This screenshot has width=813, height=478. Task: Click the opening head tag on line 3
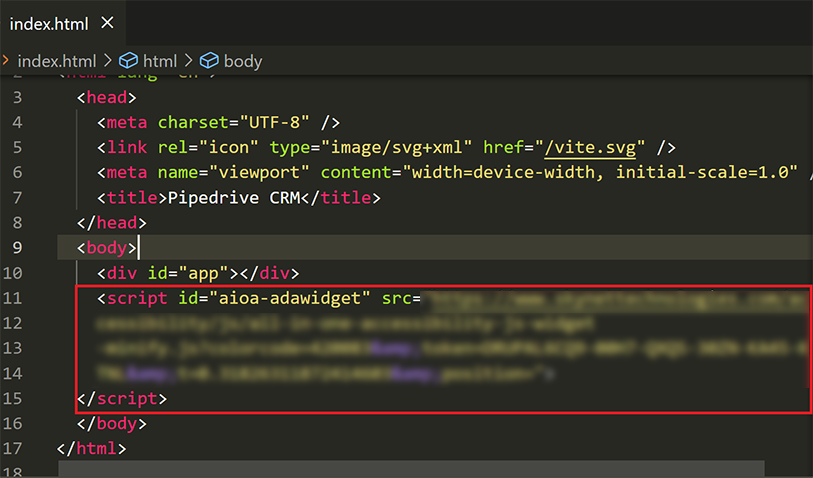coord(107,98)
